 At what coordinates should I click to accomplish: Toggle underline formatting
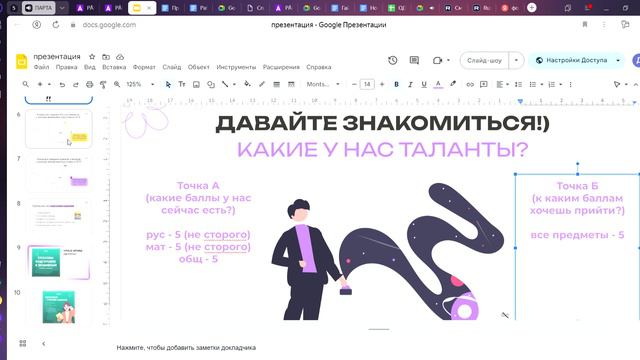(x=424, y=84)
